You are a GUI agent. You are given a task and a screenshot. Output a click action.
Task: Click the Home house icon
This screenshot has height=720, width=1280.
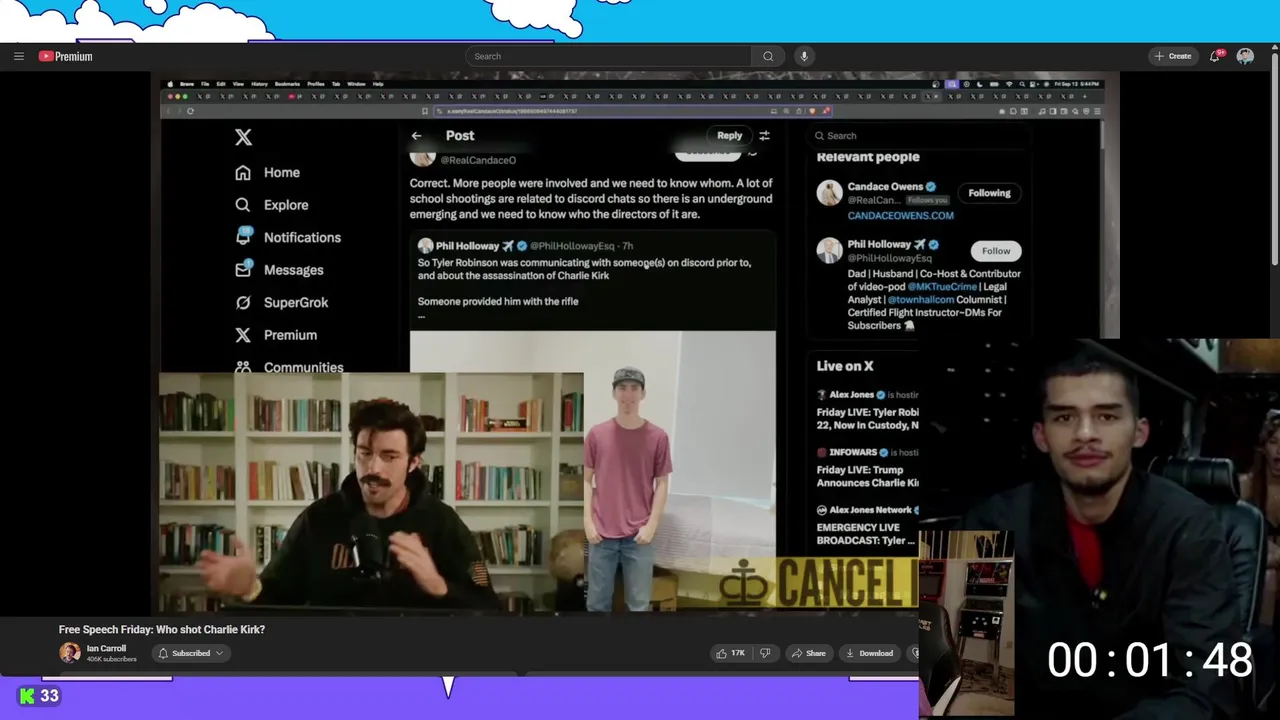click(x=243, y=172)
